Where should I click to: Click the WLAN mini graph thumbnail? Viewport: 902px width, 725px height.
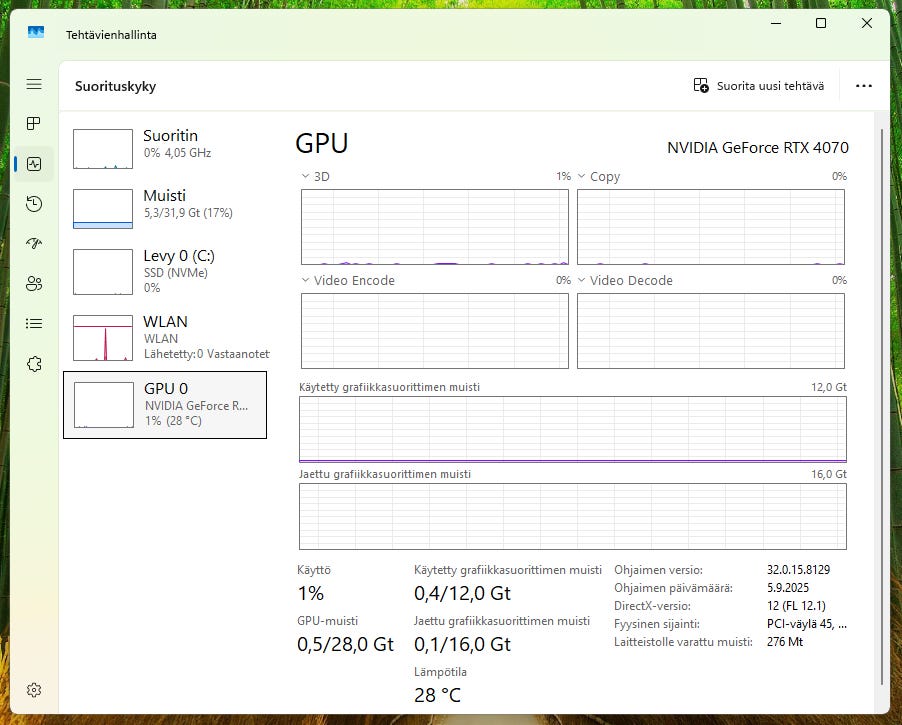coord(103,338)
